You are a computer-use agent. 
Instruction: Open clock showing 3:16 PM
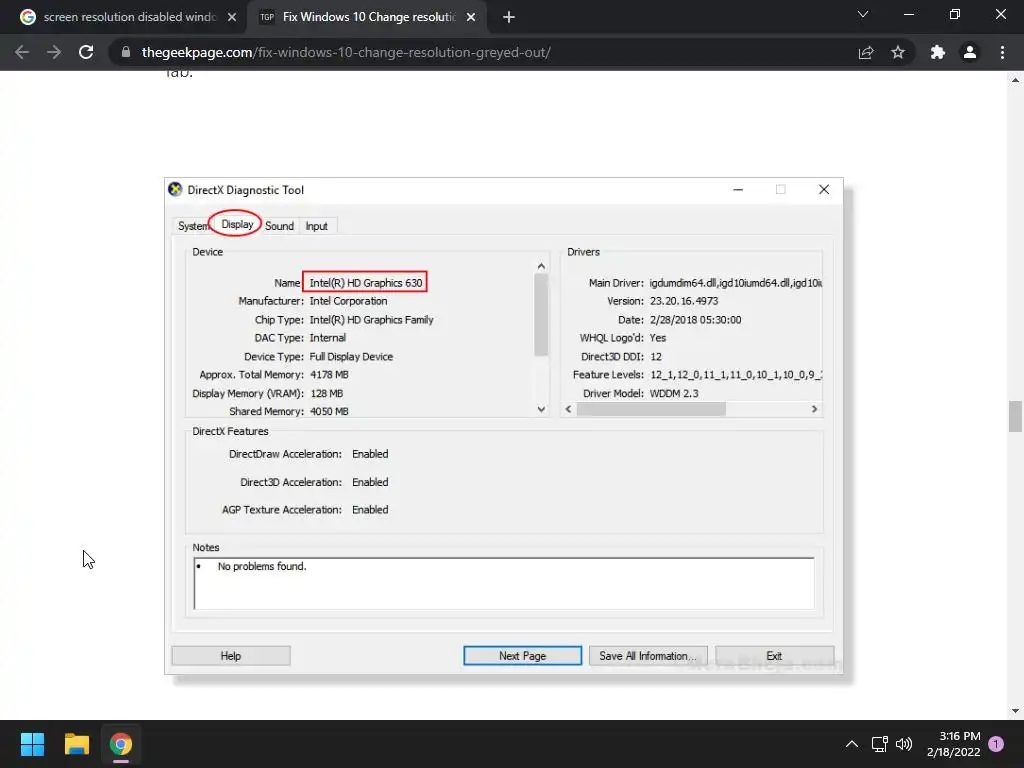click(953, 744)
